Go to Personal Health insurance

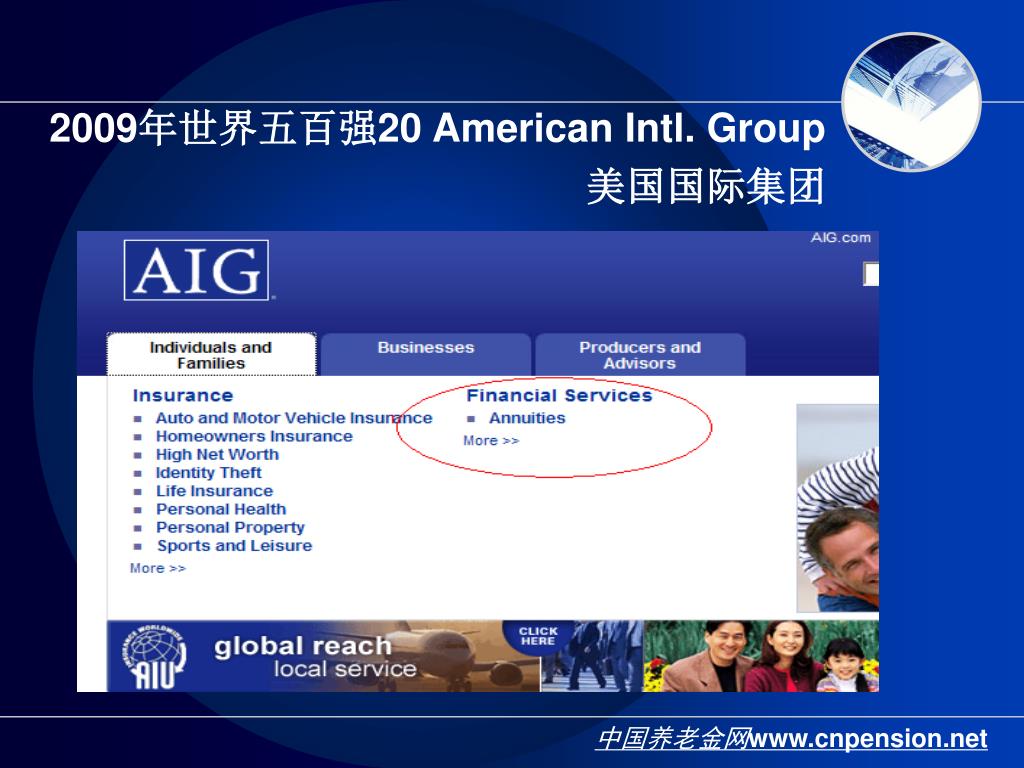(221, 509)
